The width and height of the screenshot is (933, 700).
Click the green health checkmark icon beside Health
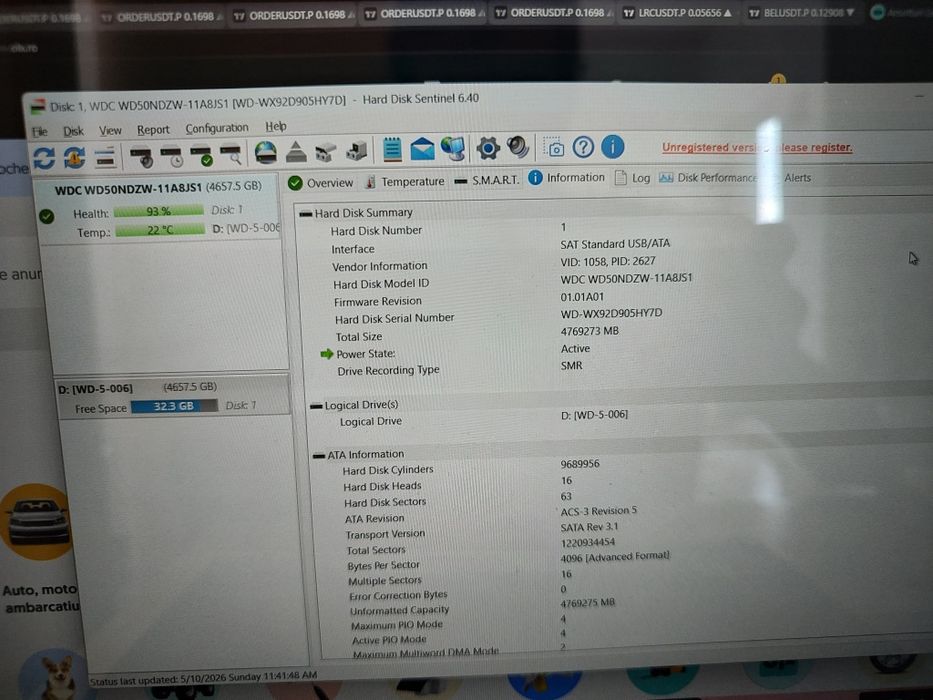[46, 217]
